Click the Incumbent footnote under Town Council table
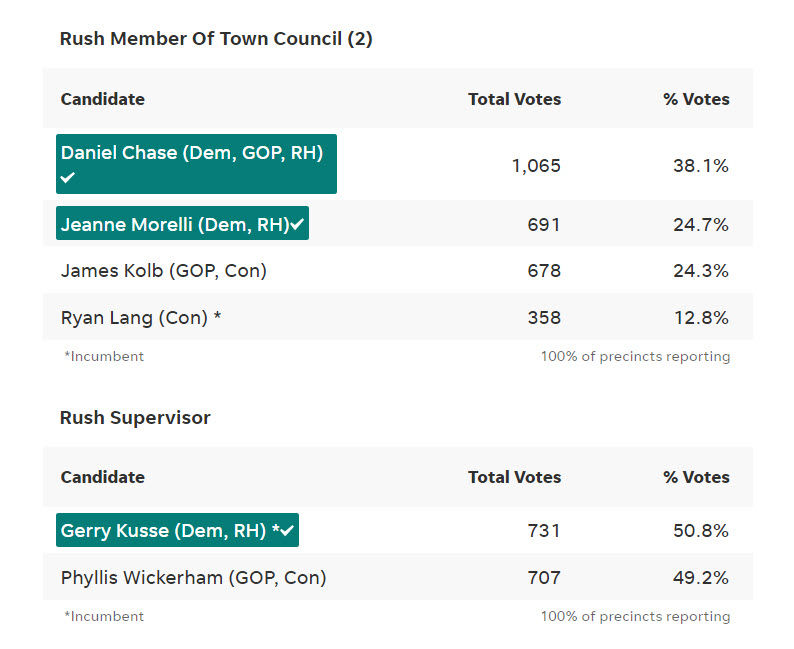 (104, 356)
